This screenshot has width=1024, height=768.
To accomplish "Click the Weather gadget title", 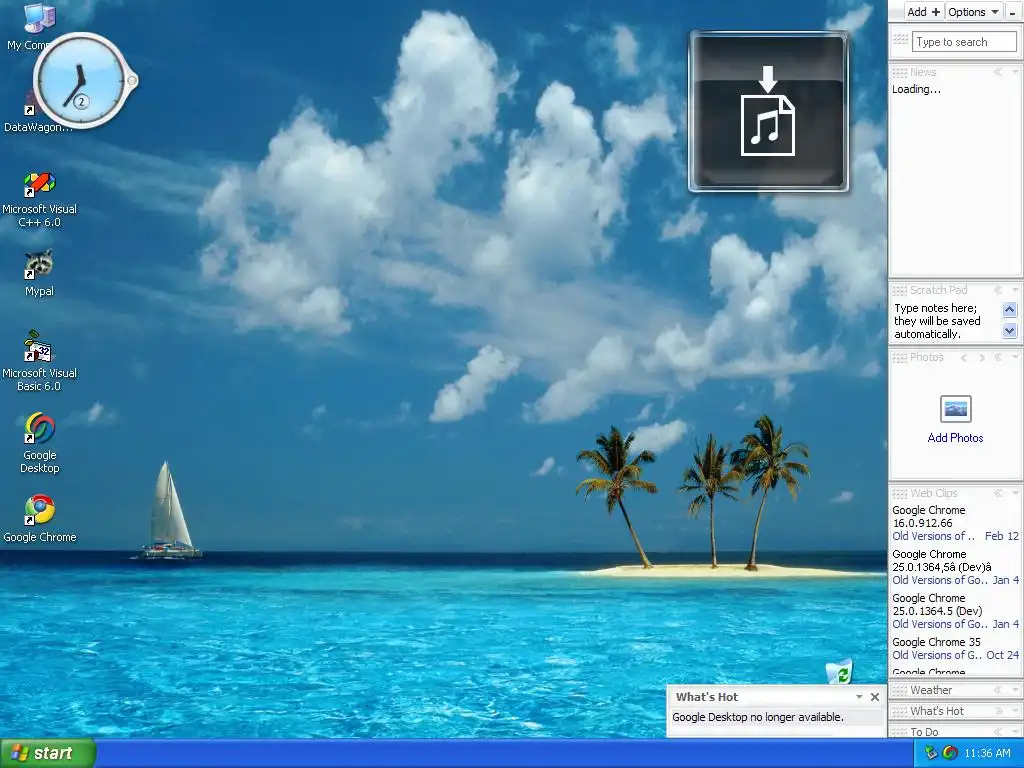I will point(931,690).
